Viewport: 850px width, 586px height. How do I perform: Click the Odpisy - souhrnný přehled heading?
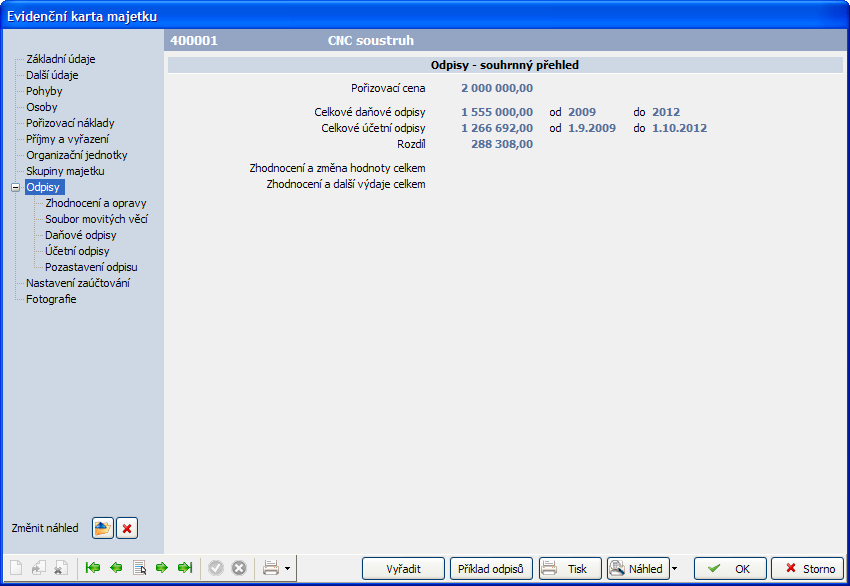pos(505,65)
